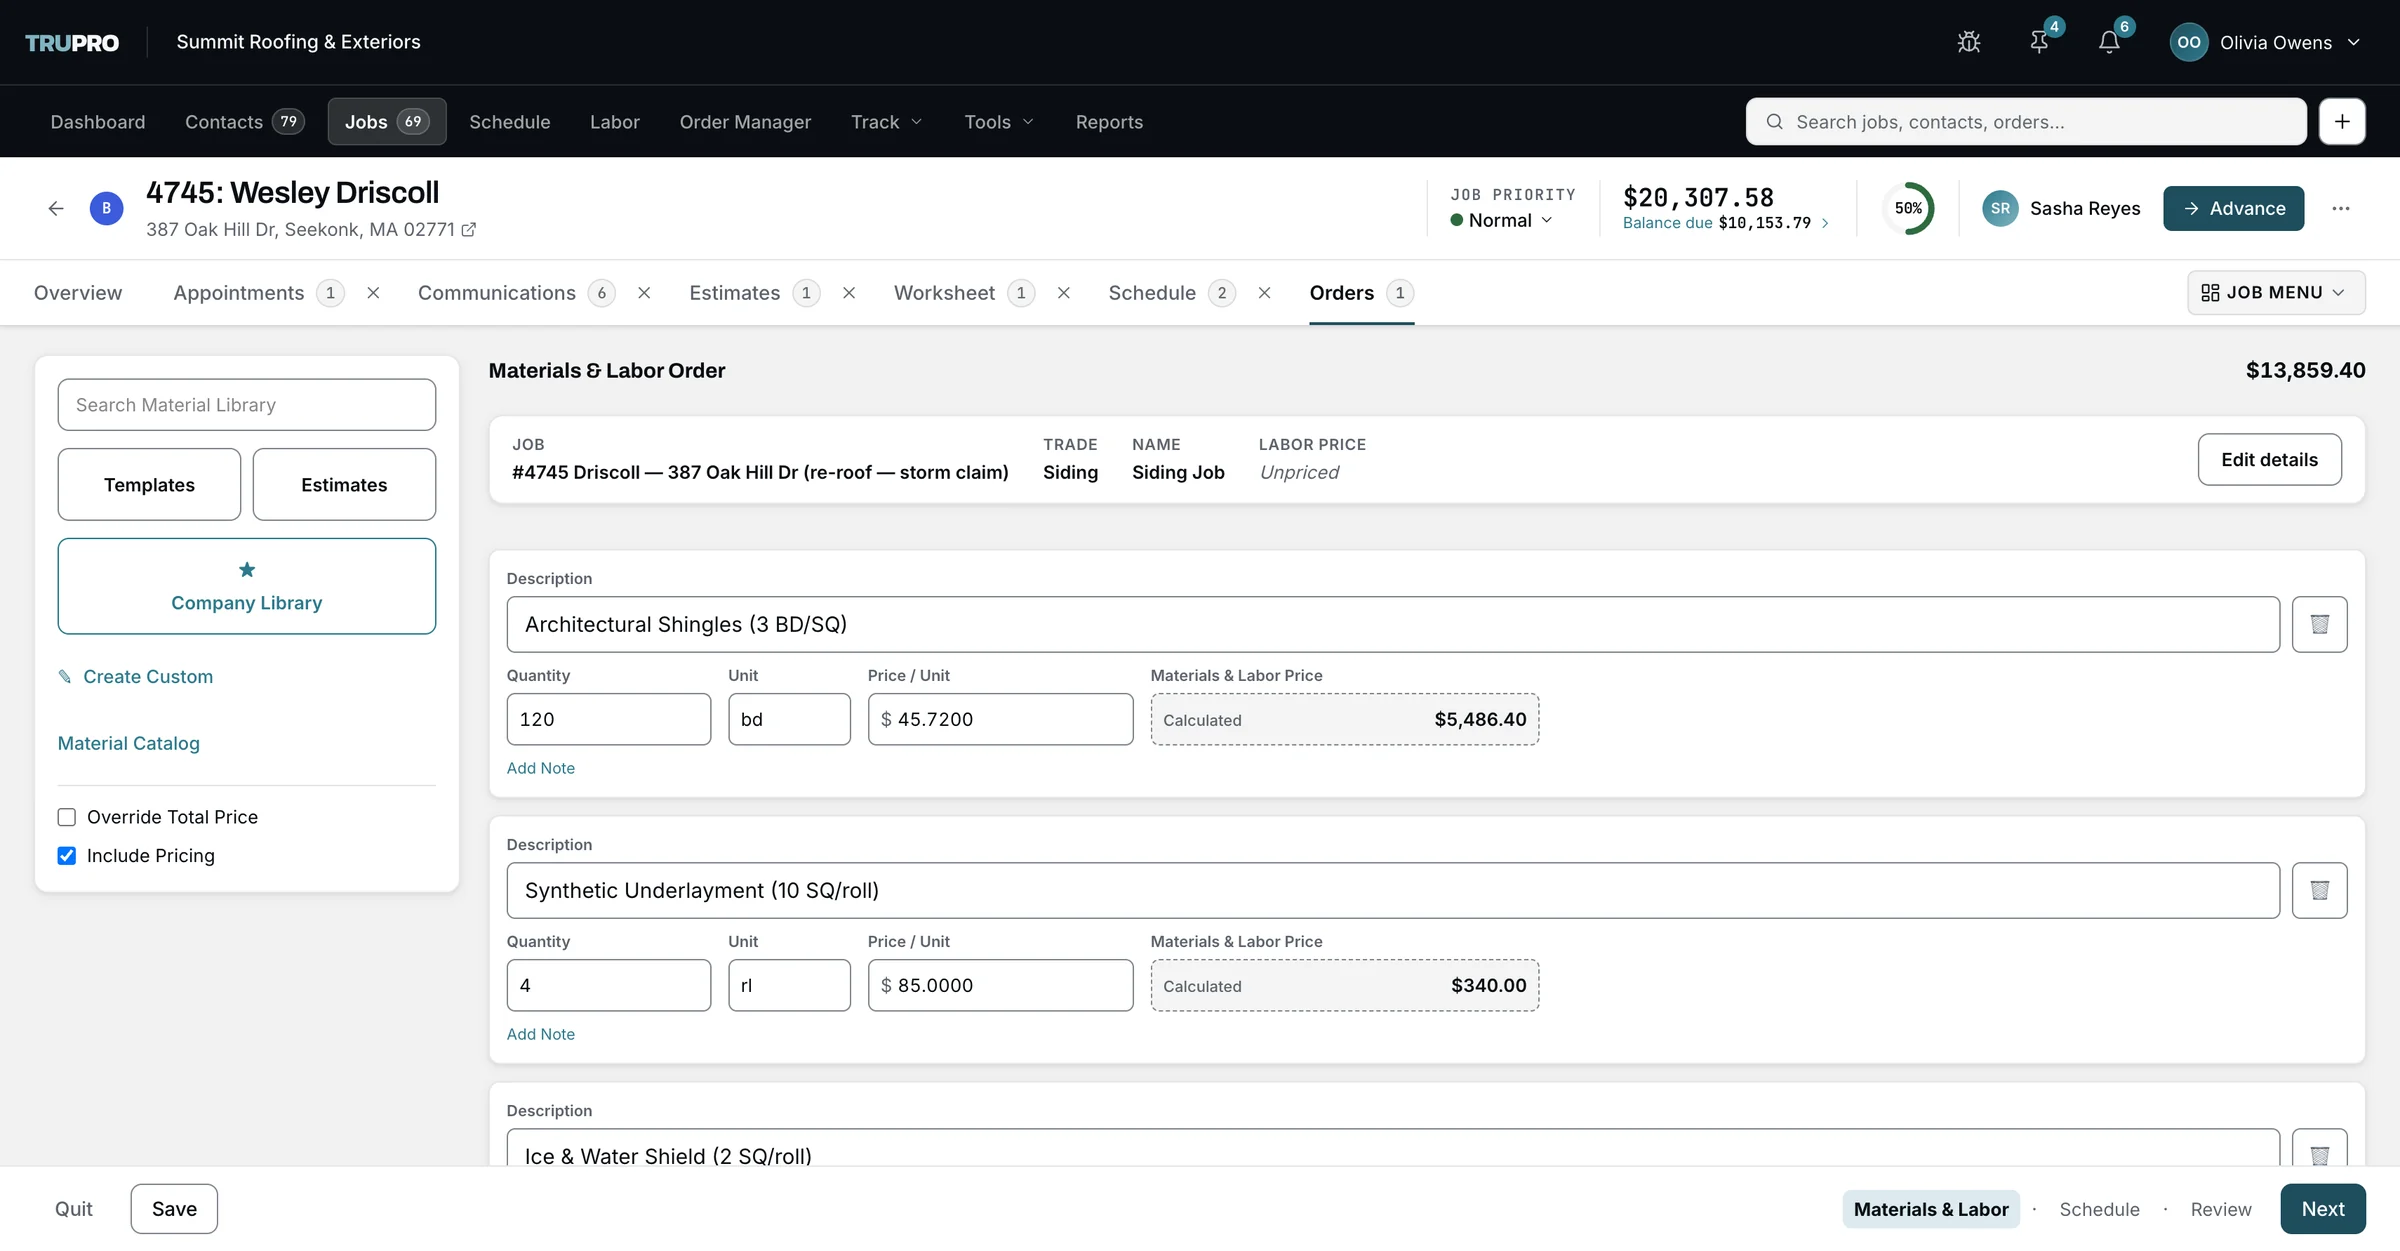Open the Balance due details arrow

tap(1825, 223)
